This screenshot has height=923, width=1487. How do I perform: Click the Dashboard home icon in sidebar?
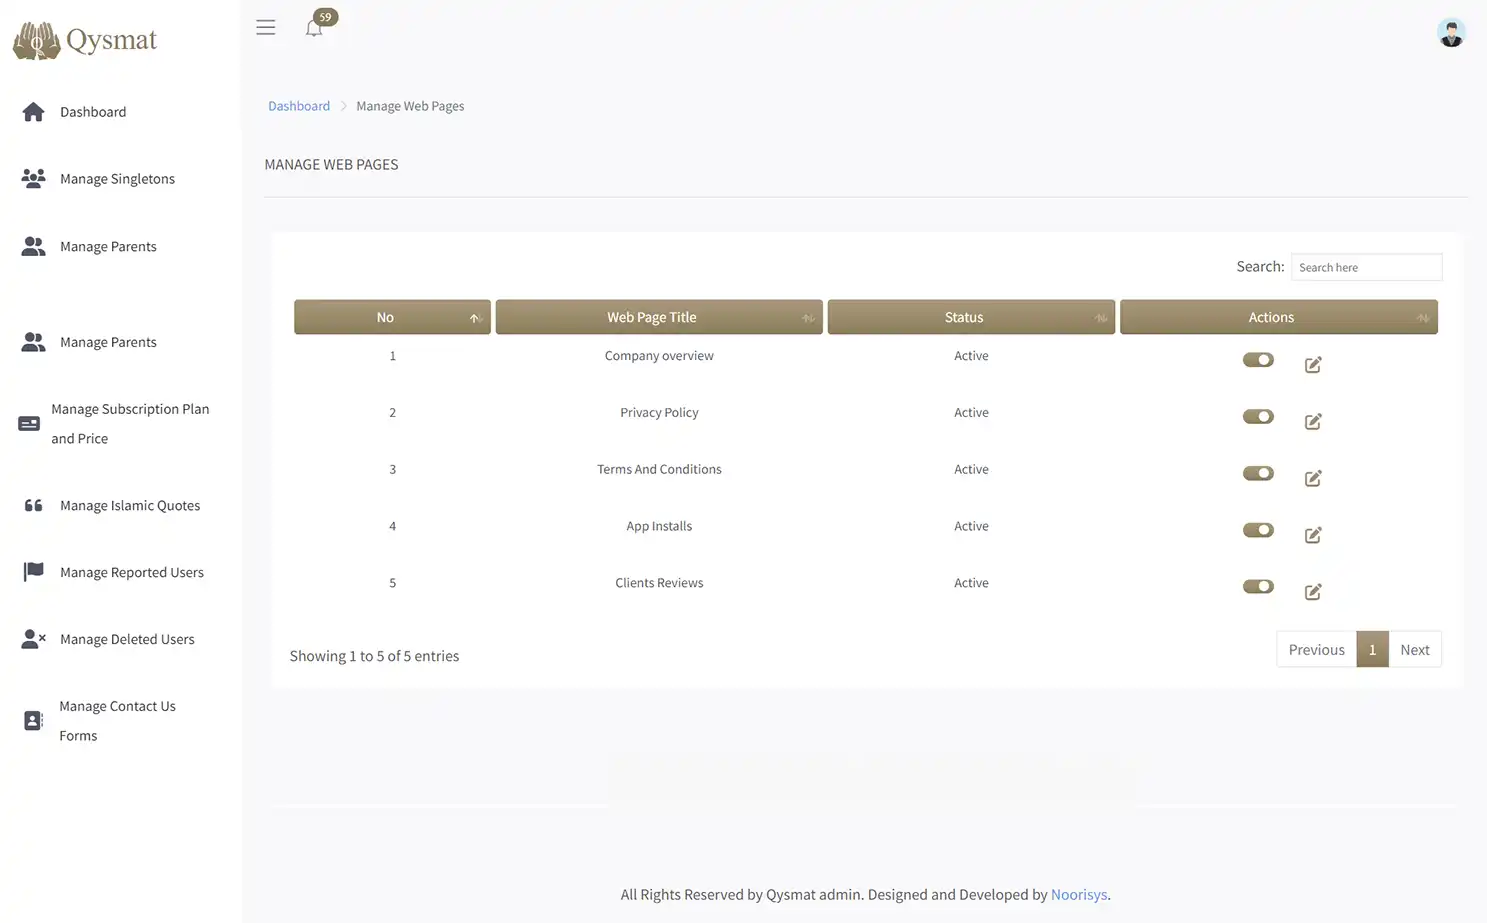point(33,111)
